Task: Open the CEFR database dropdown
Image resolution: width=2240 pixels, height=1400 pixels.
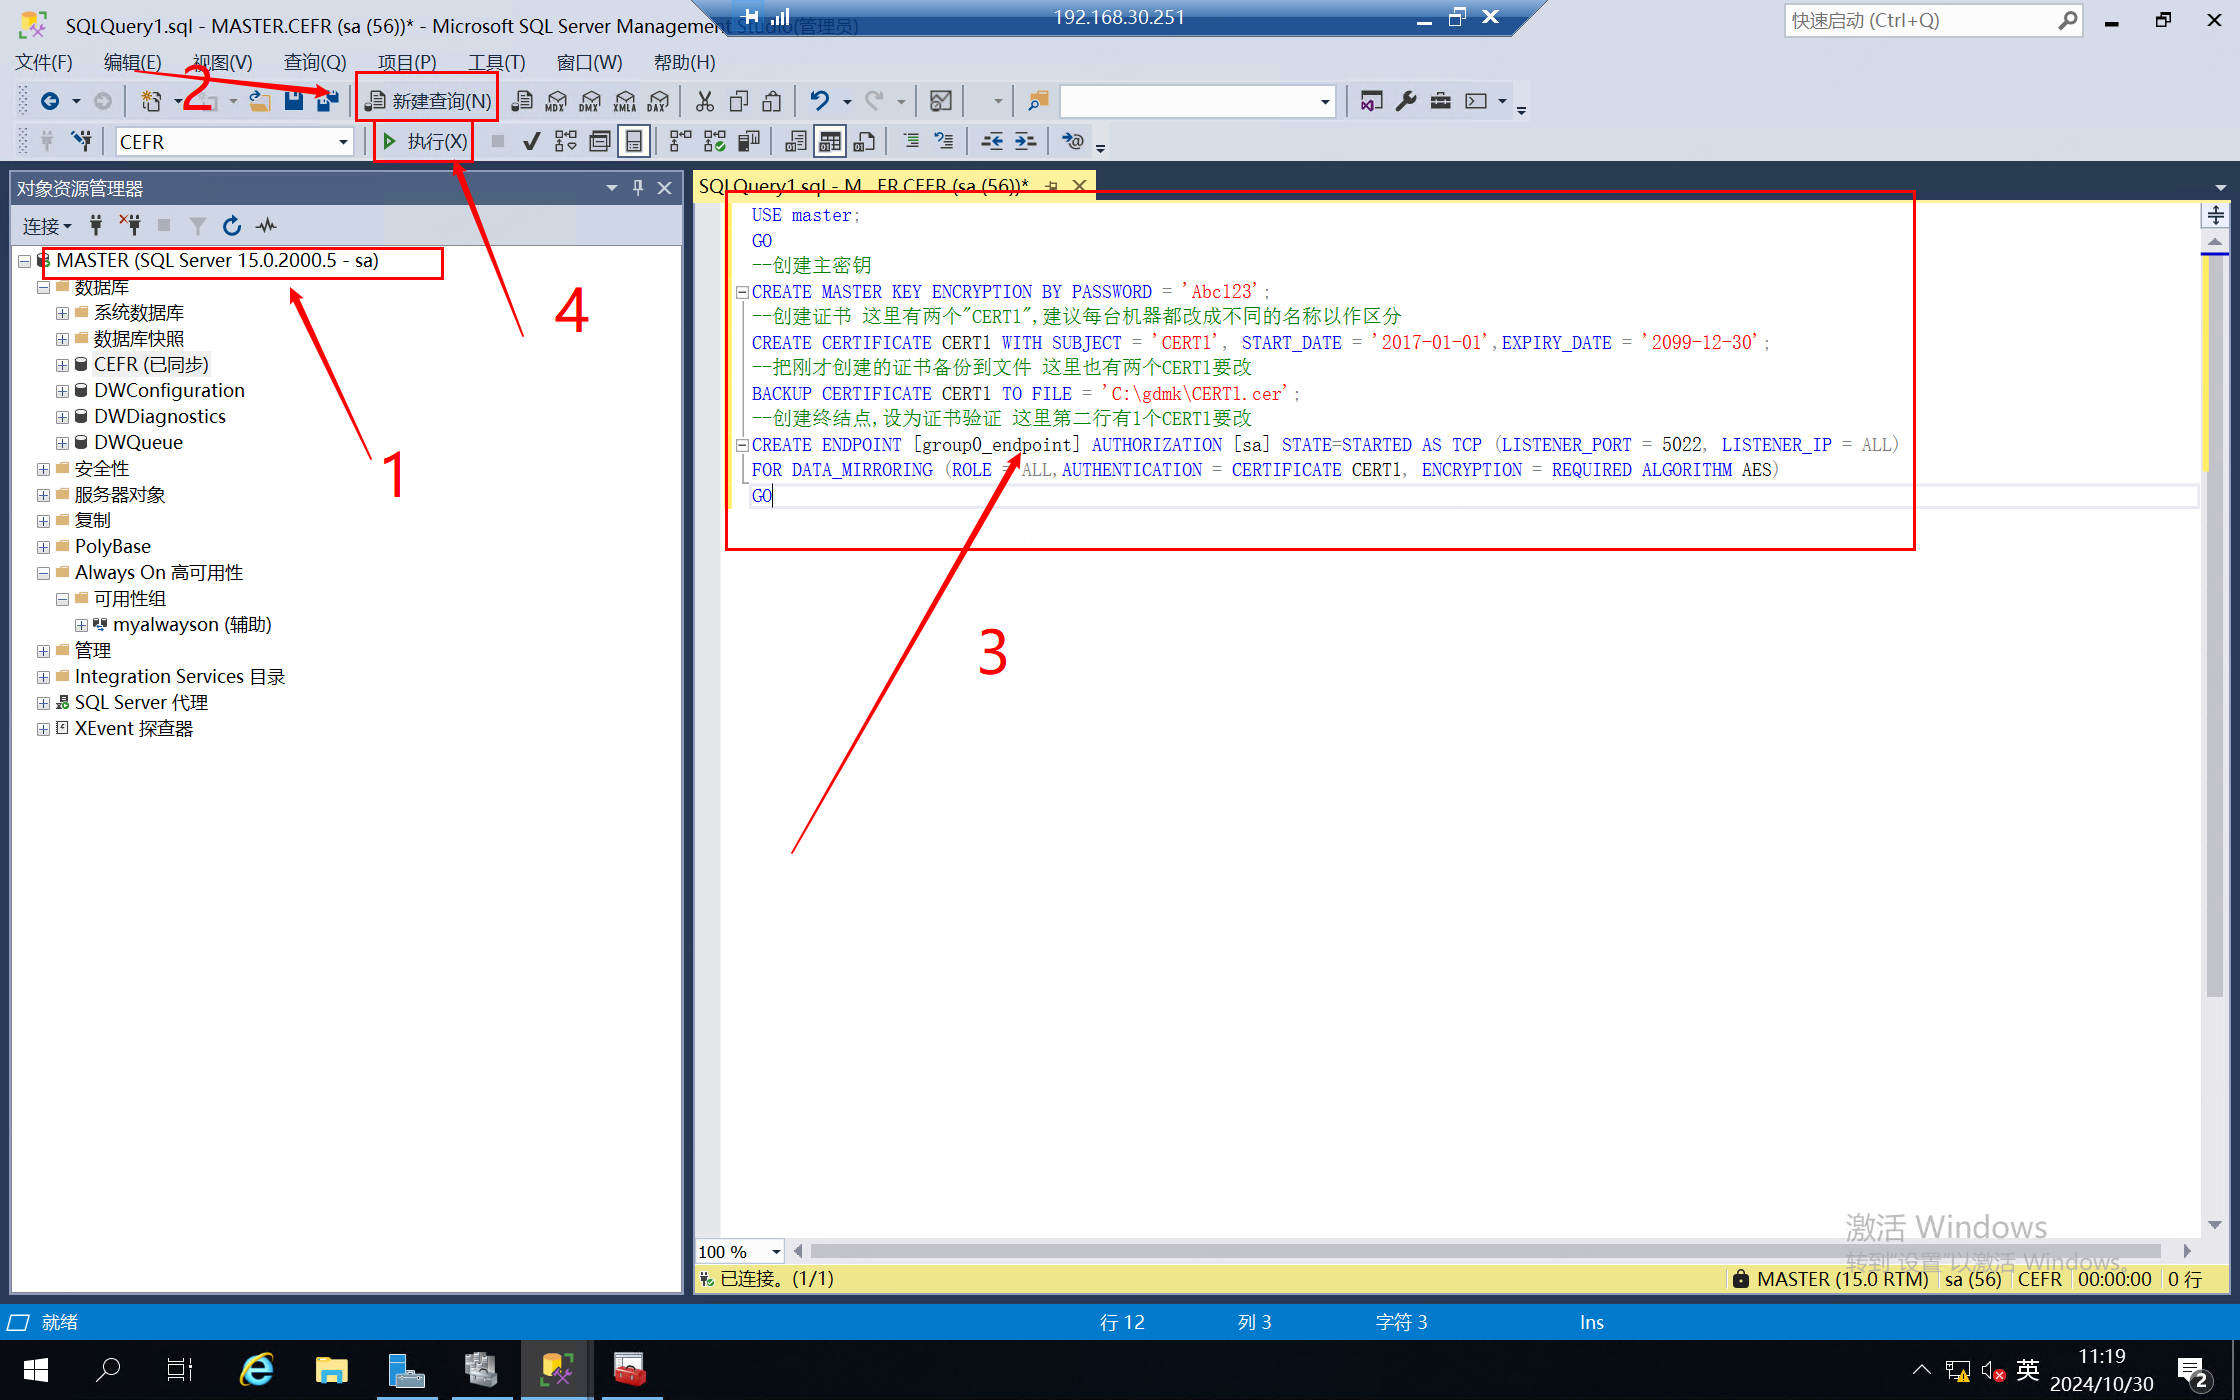Action: [x=343, y=142]
